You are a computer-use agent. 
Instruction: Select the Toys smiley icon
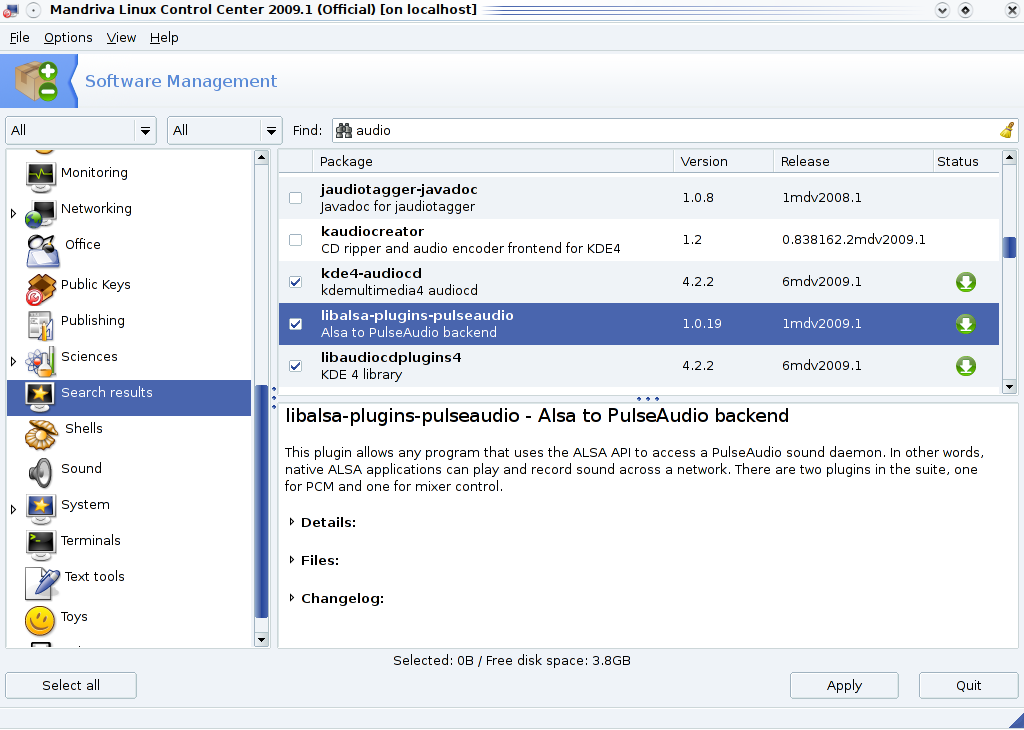[x=41, y=619]
